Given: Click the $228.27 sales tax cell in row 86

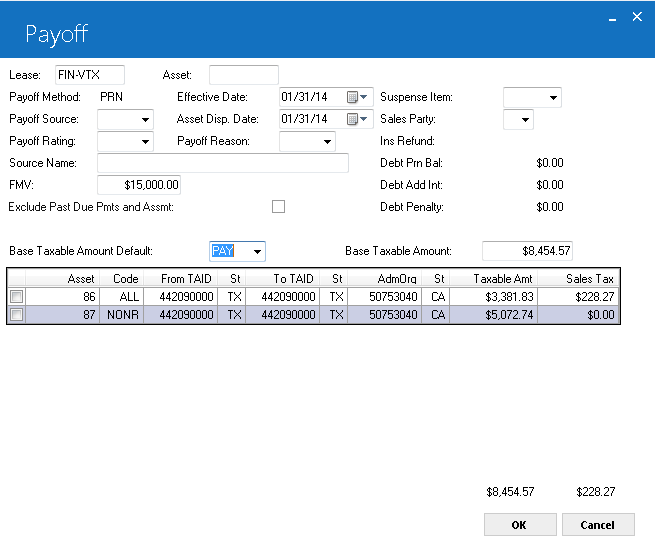Looking at the screenshot, I should tap(578, 297).
